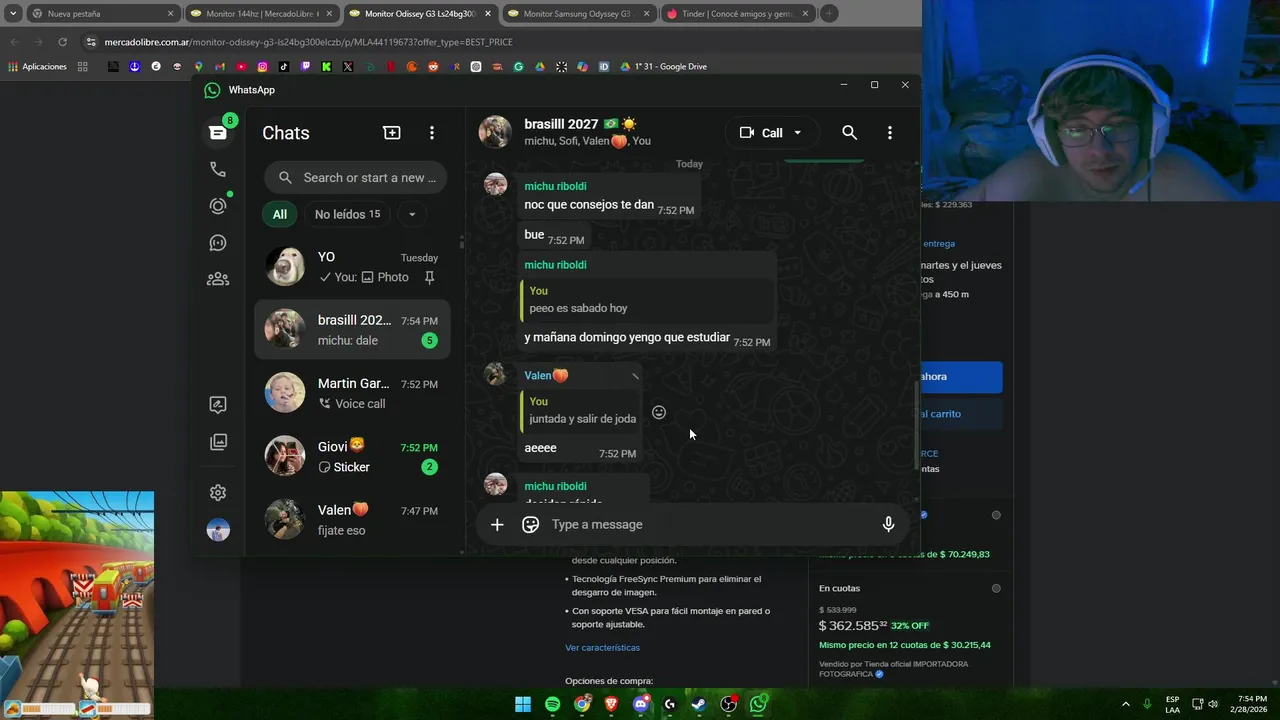Open Chrome tab search dropdown

13,14
